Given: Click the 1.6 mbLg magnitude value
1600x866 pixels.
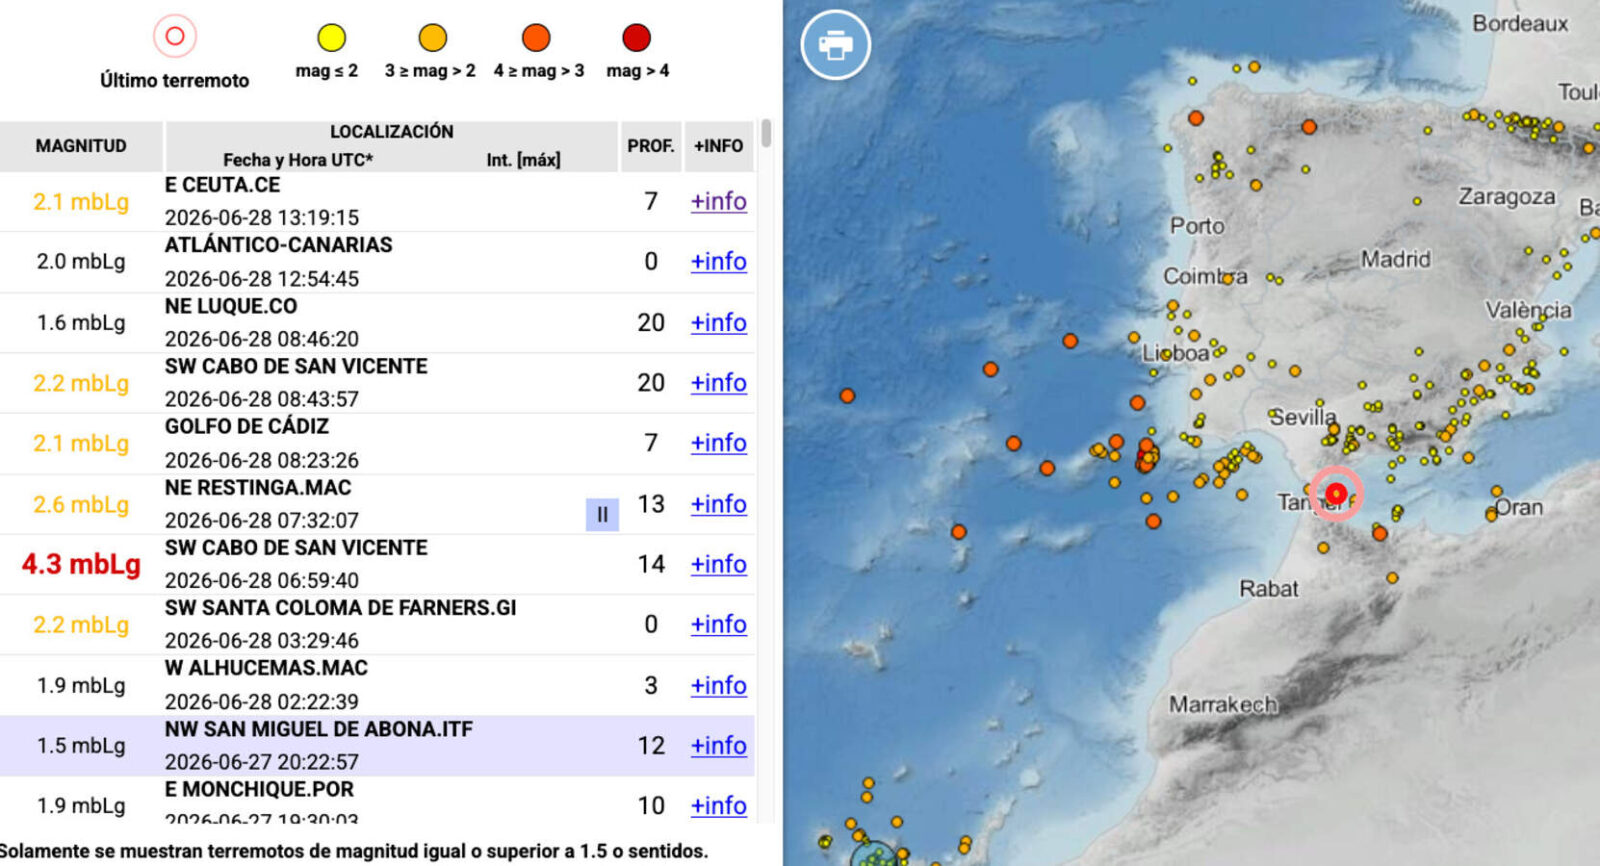Looking at the screenshot, I should click(x=81, y=322).
